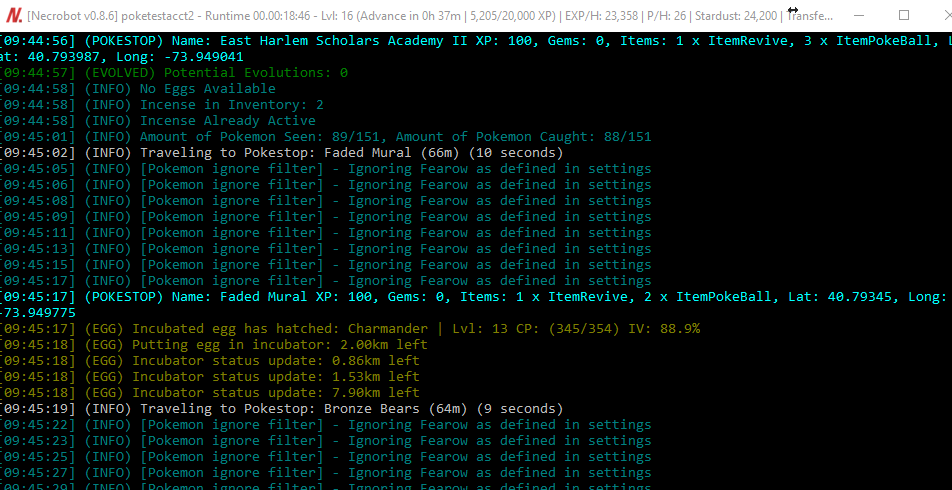
Task: Click the Necrobot red N window icon
Action: [14, 15]
